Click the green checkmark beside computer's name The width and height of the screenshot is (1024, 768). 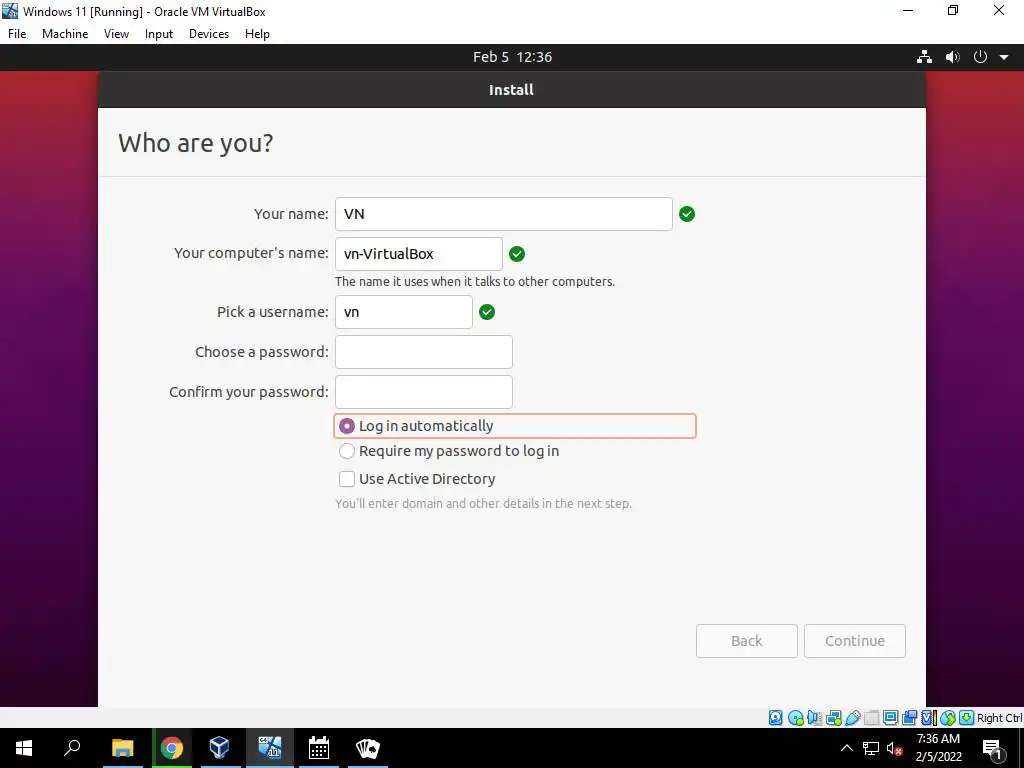coord(517,253)
